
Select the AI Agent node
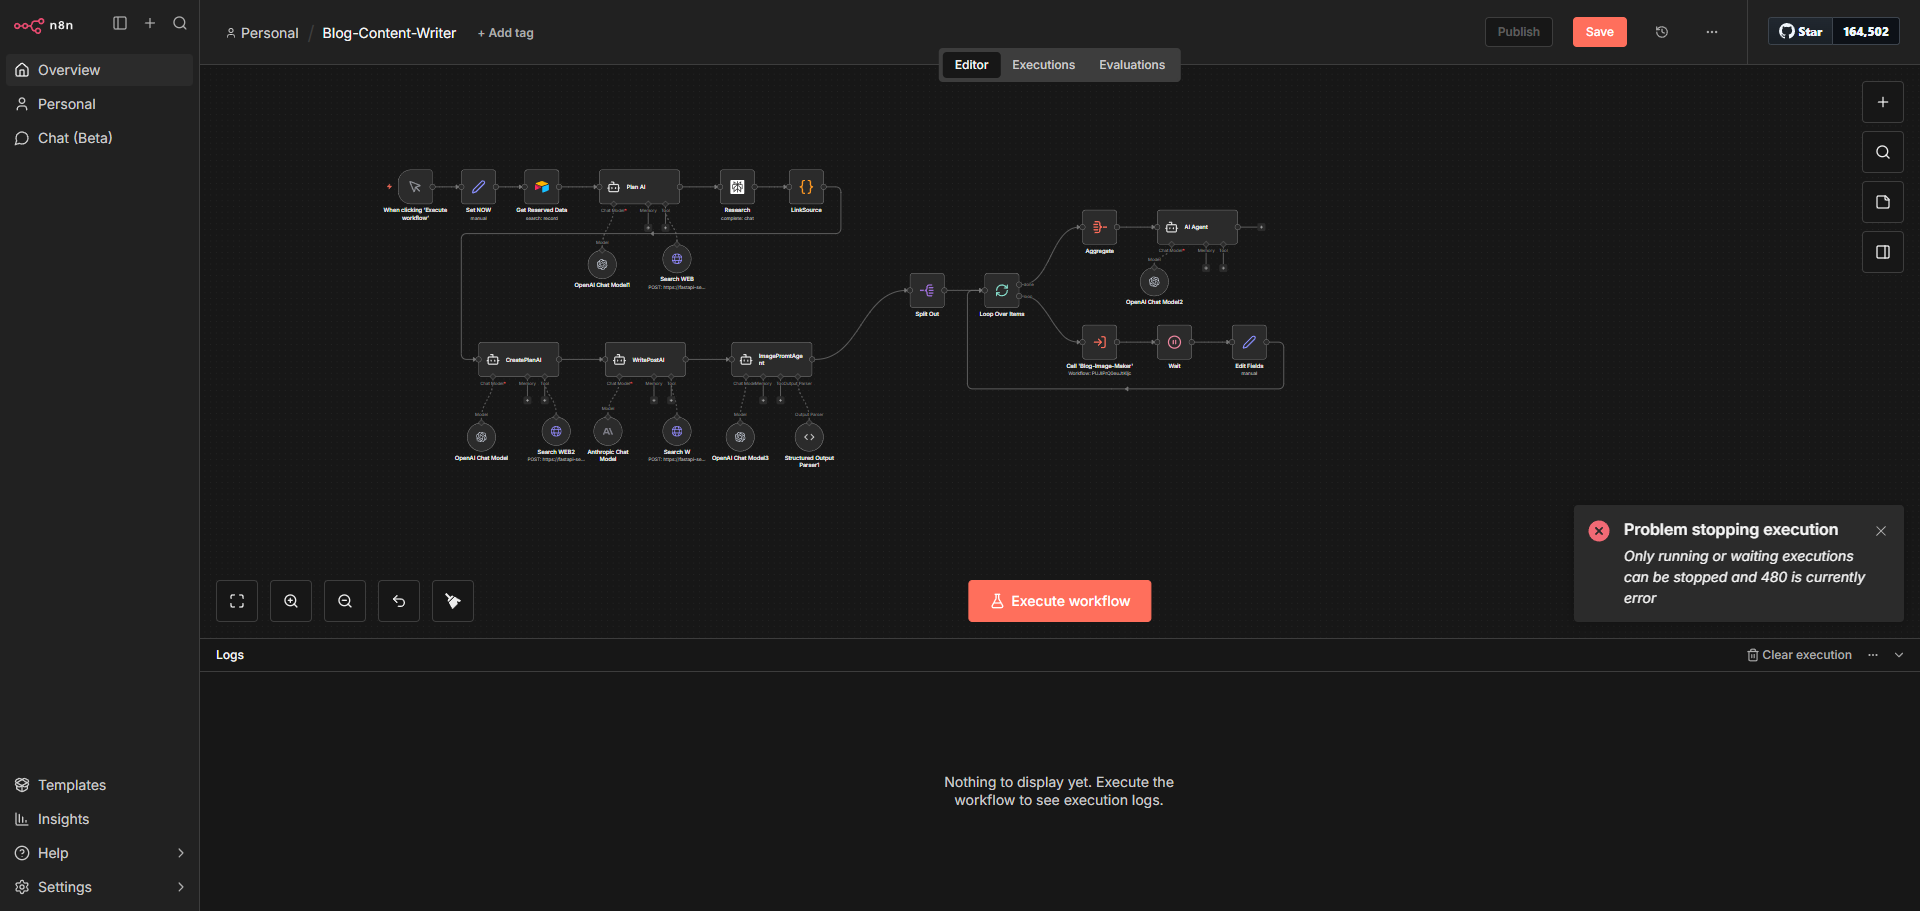pos(1197,228)
